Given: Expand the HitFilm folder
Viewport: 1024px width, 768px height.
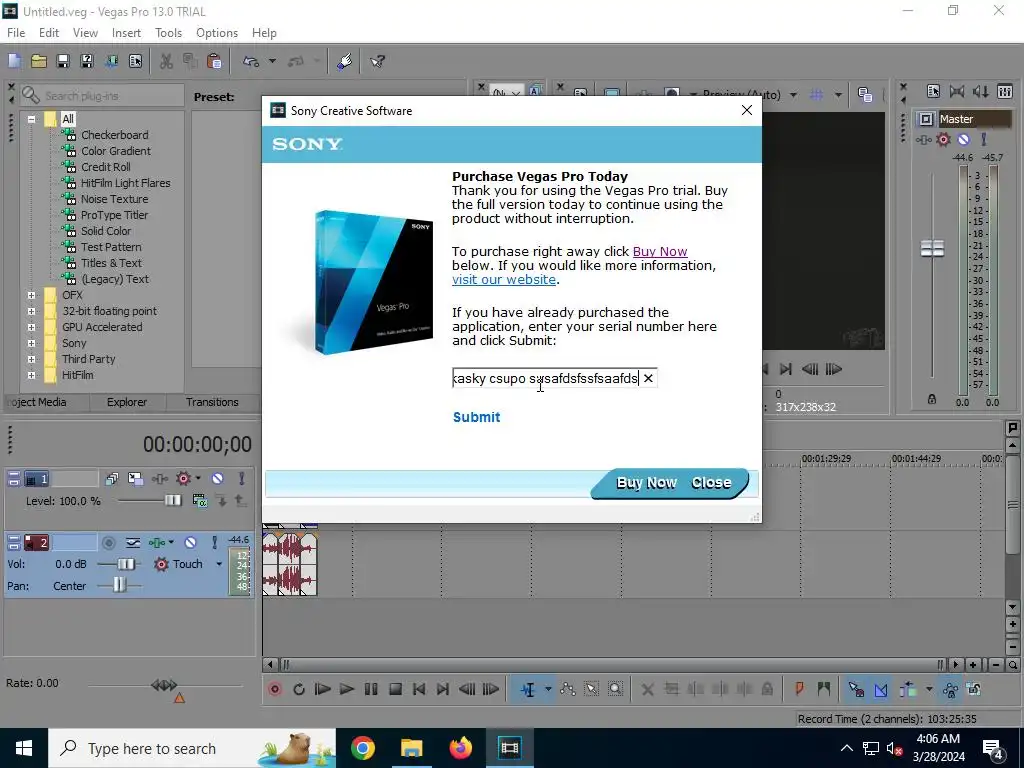Looking at the screenshot, I should click(x=31, y=376).
